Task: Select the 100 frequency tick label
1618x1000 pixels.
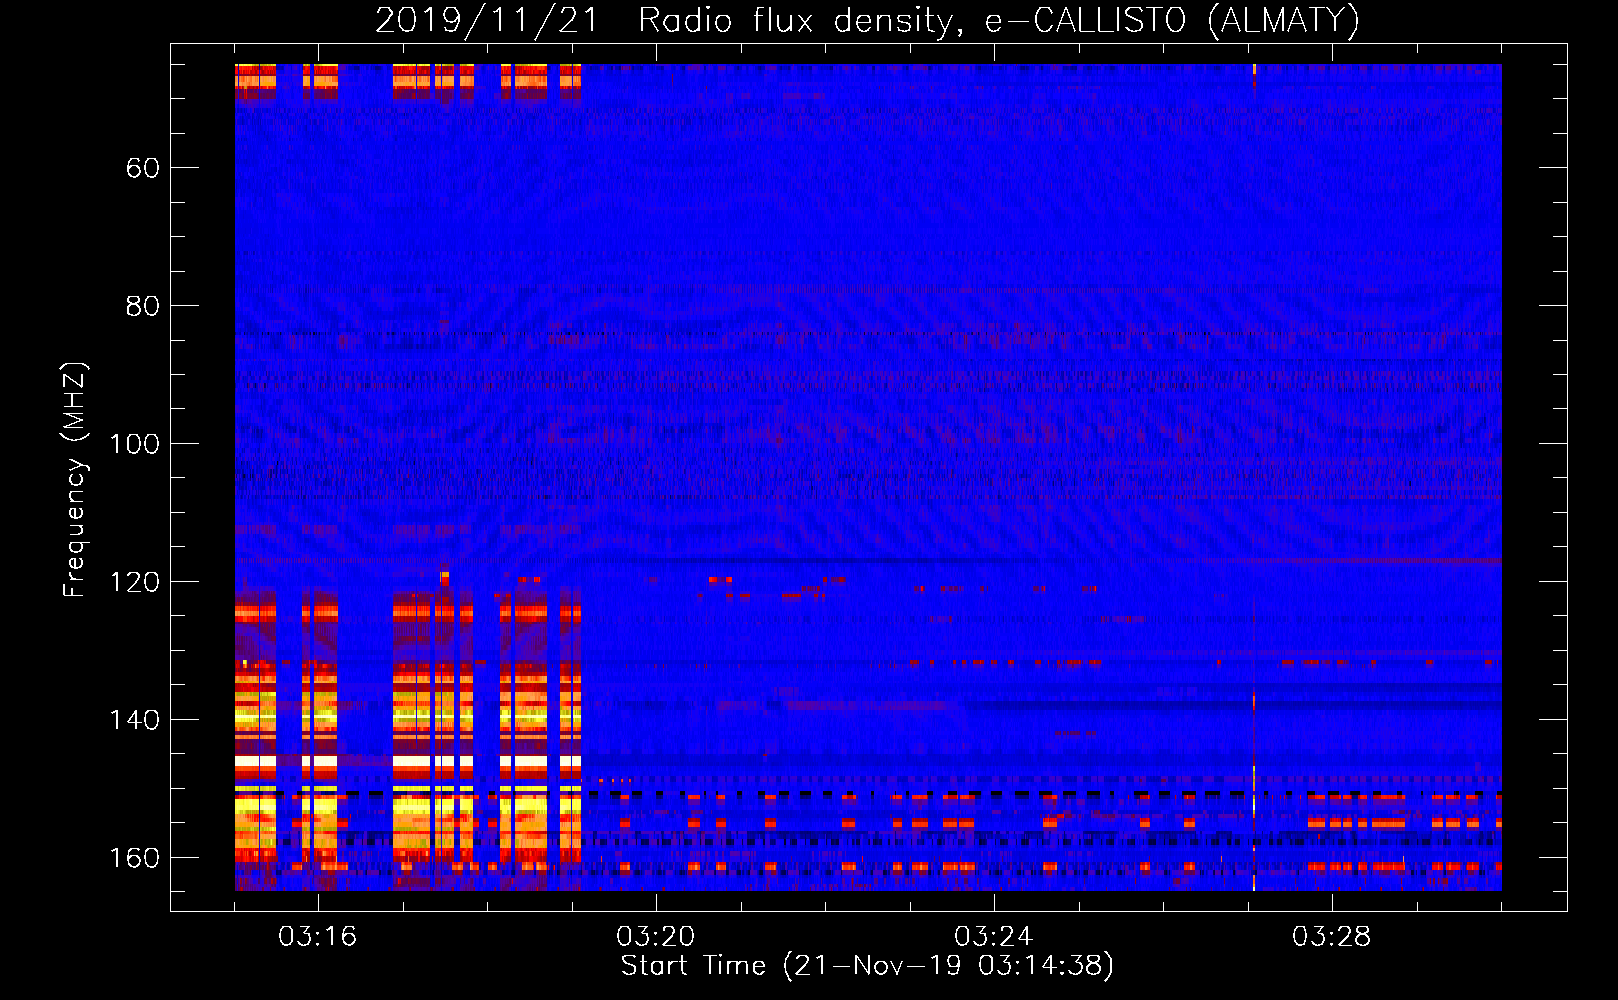Action: pos(135,444)
